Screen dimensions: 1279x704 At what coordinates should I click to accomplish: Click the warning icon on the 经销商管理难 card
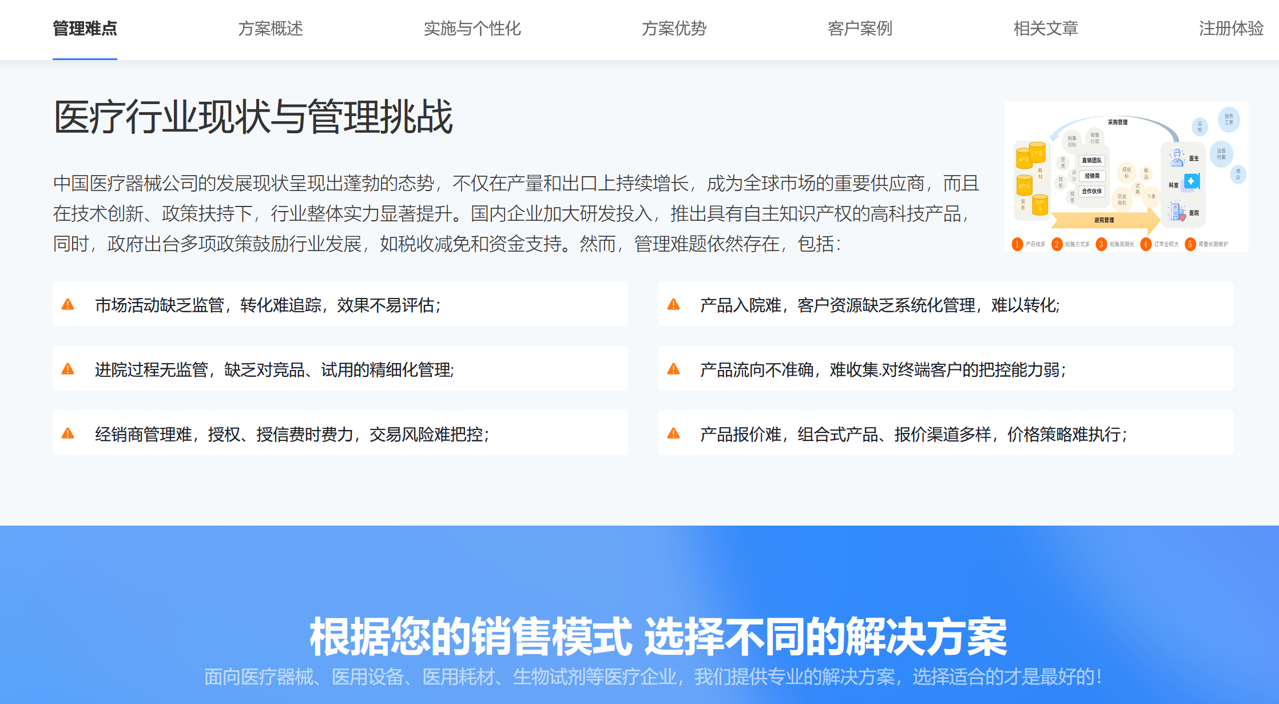click(69, 433)
